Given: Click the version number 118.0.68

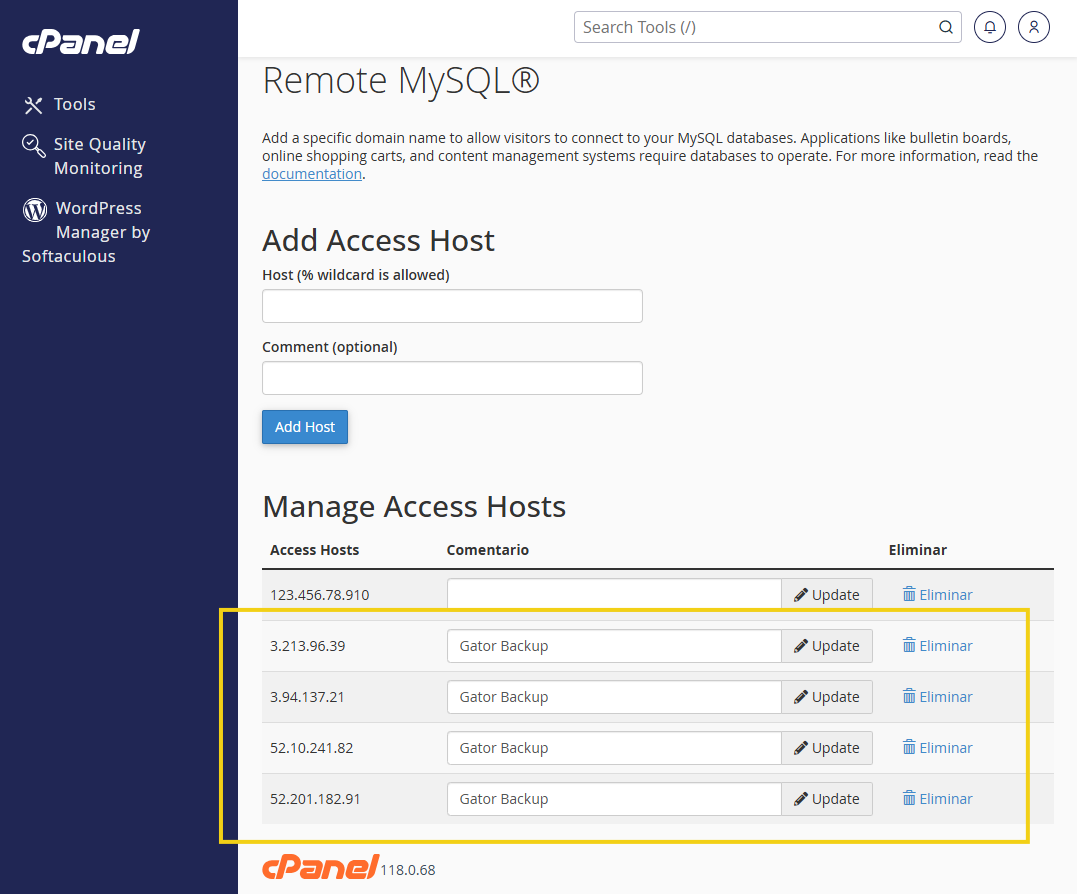Looking at the screenshot, I should pos(408,870).
